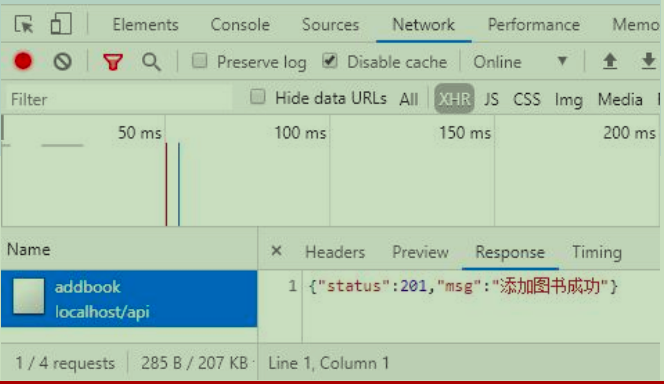
Task: Click the 150 ms timeline label
Action: [465, 133]
